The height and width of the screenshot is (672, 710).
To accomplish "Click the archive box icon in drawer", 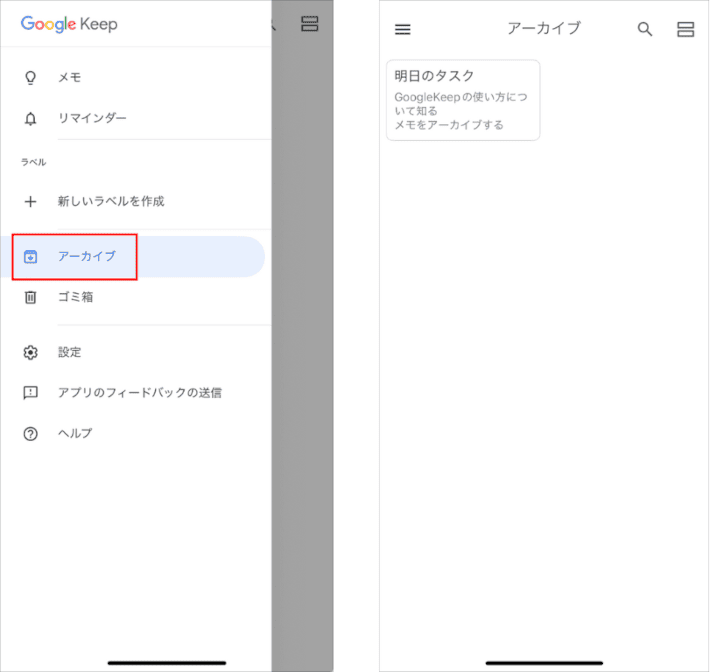I will 30,257.
